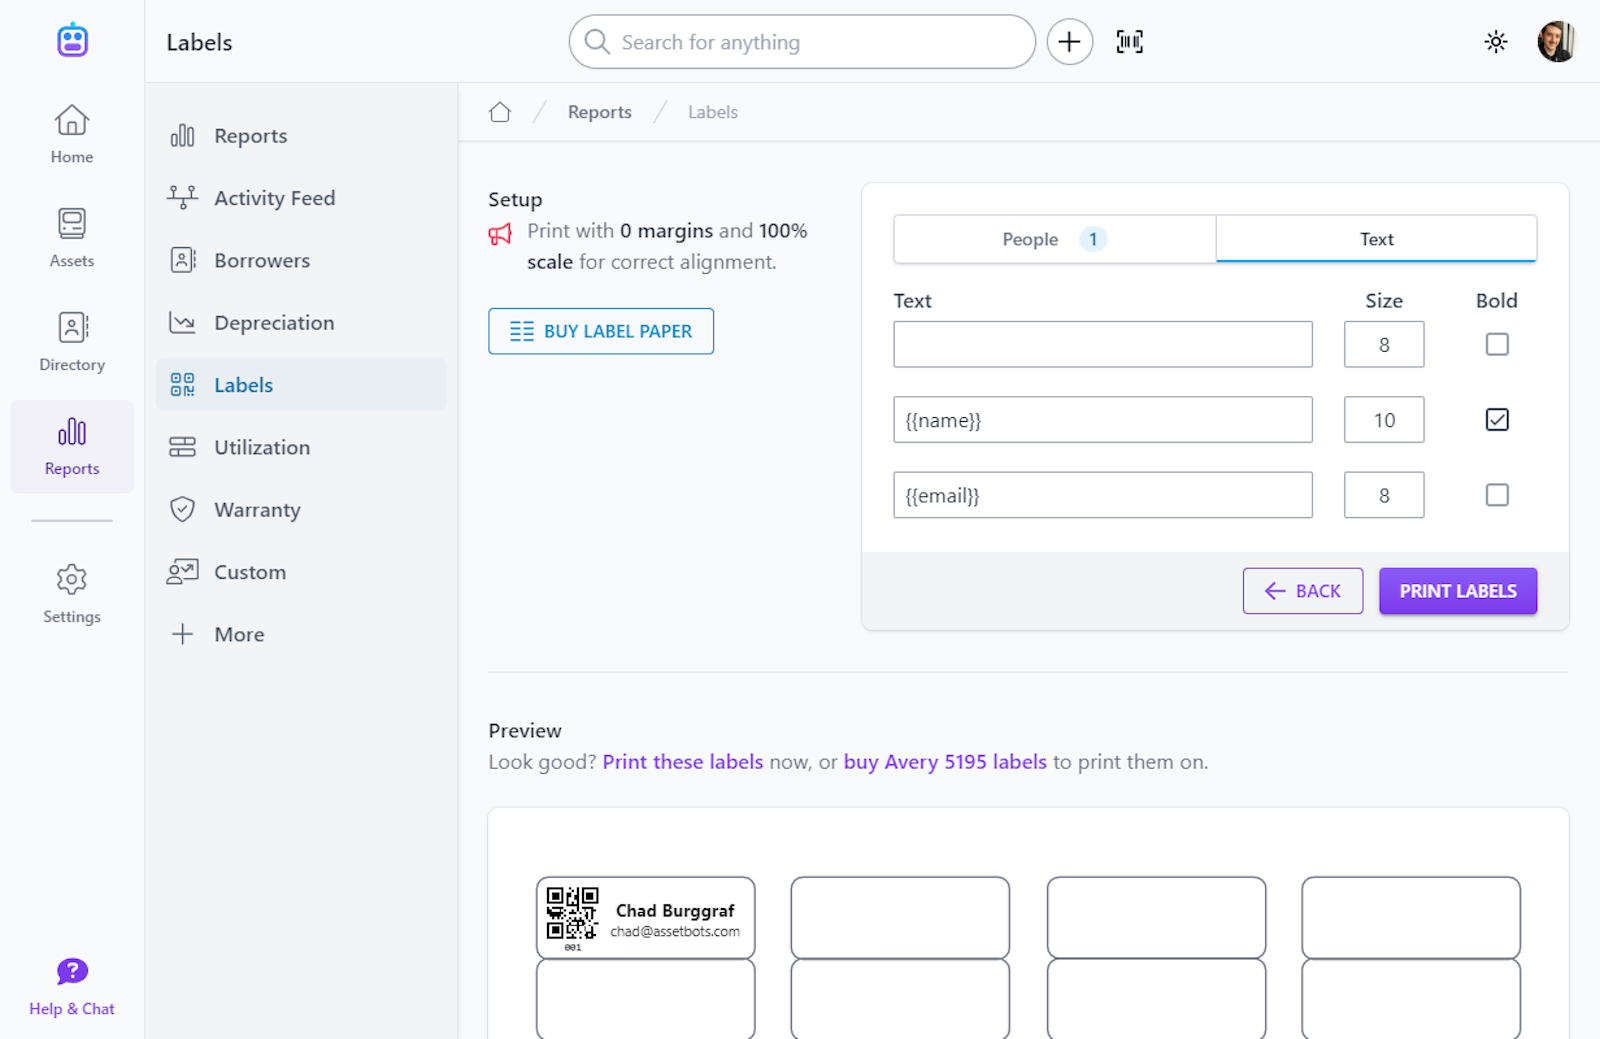Open the user avatar menu
The width and height of the screenshot is (1600, 1039).
pos(1556,42)
